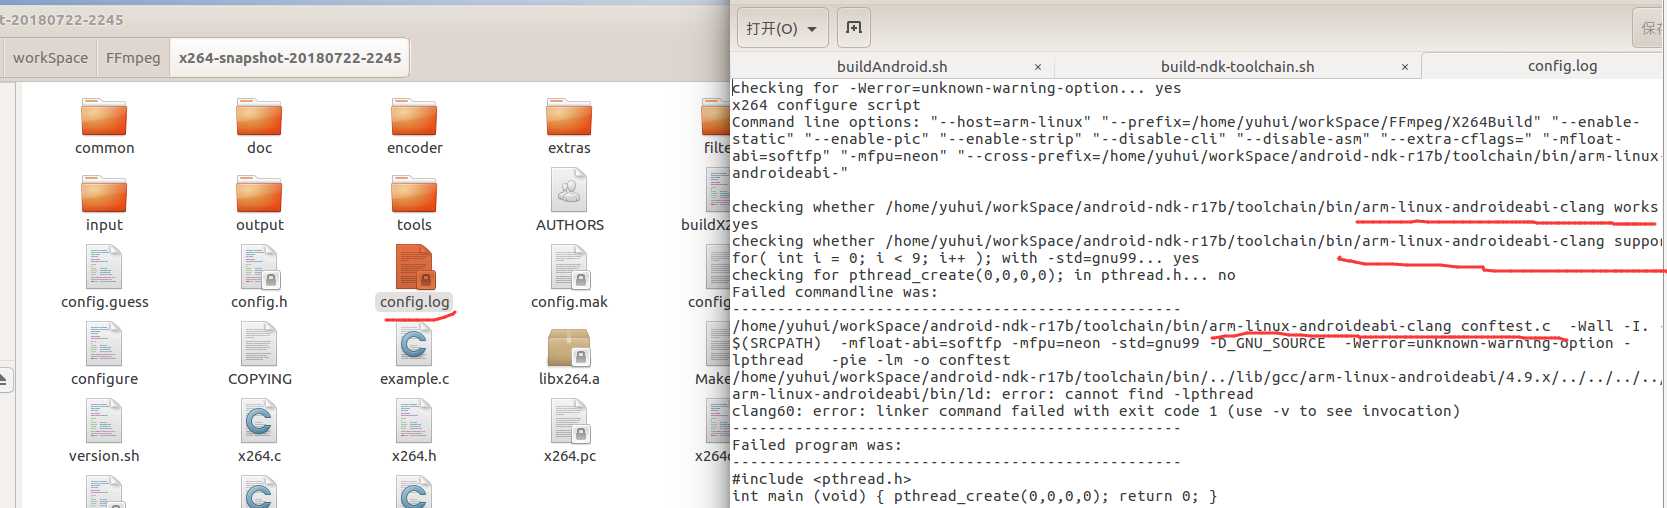1667x508 pixels.
Task: Open the doc folder
Action: click(259, 118)
